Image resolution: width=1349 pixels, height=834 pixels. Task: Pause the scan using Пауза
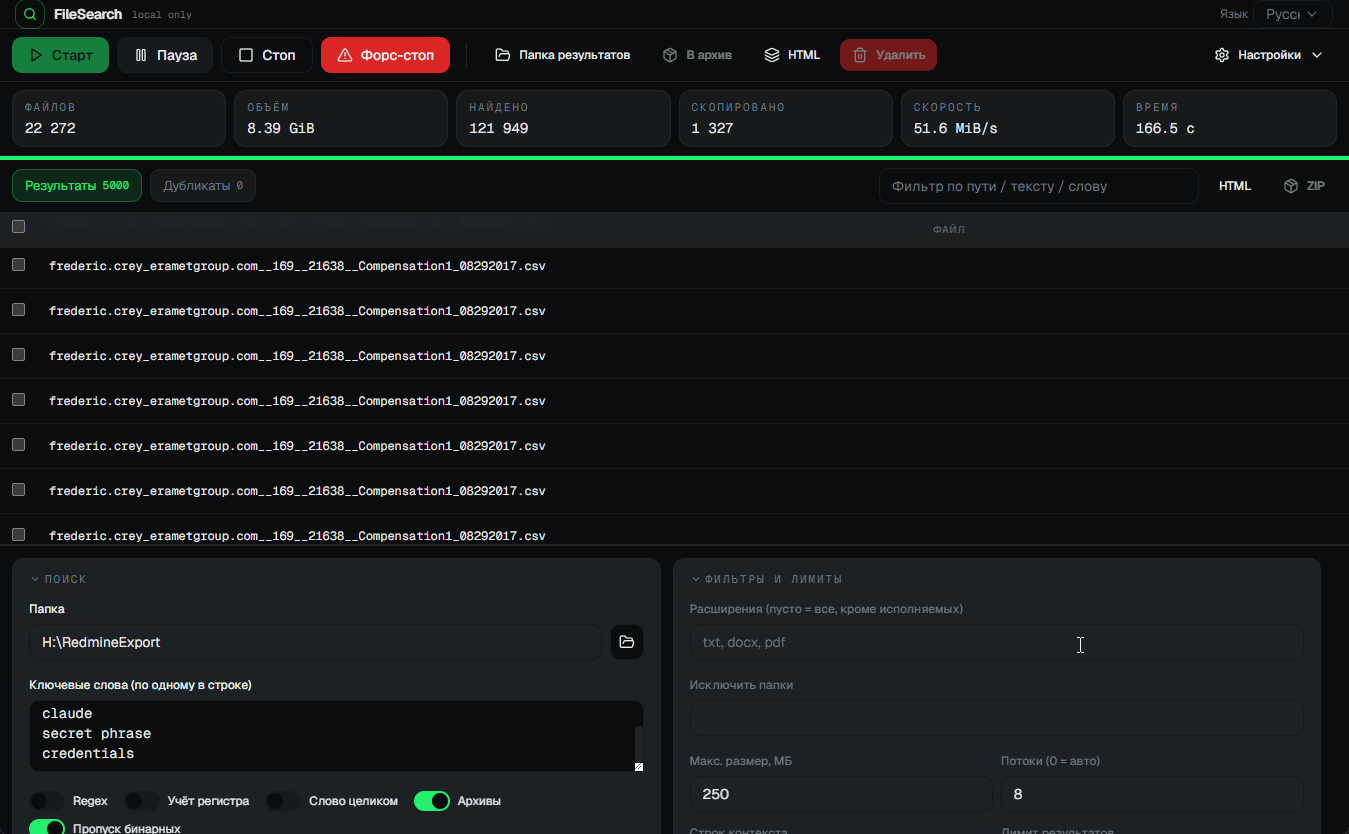pyautogui.click(x=165, y=55)
